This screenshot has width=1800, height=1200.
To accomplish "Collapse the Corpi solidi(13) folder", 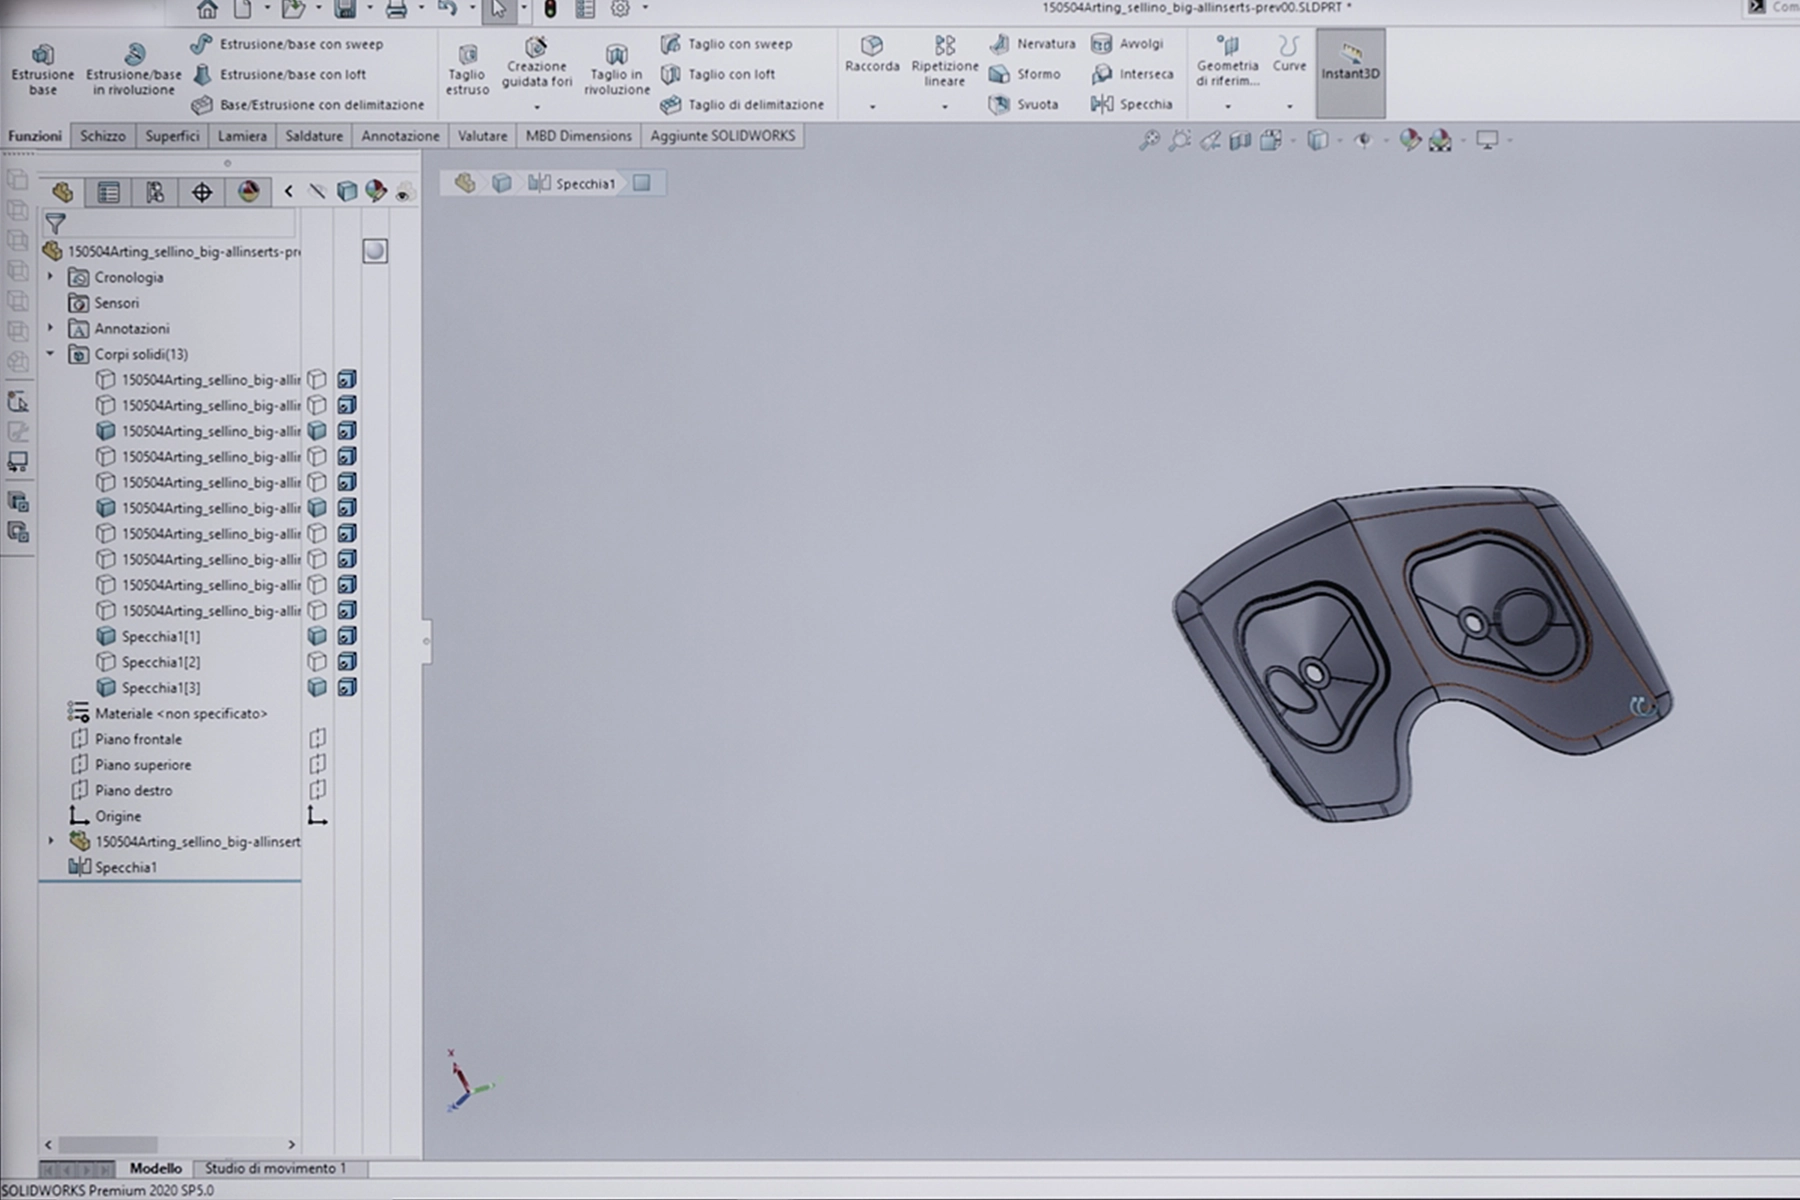I will (51, 354).
